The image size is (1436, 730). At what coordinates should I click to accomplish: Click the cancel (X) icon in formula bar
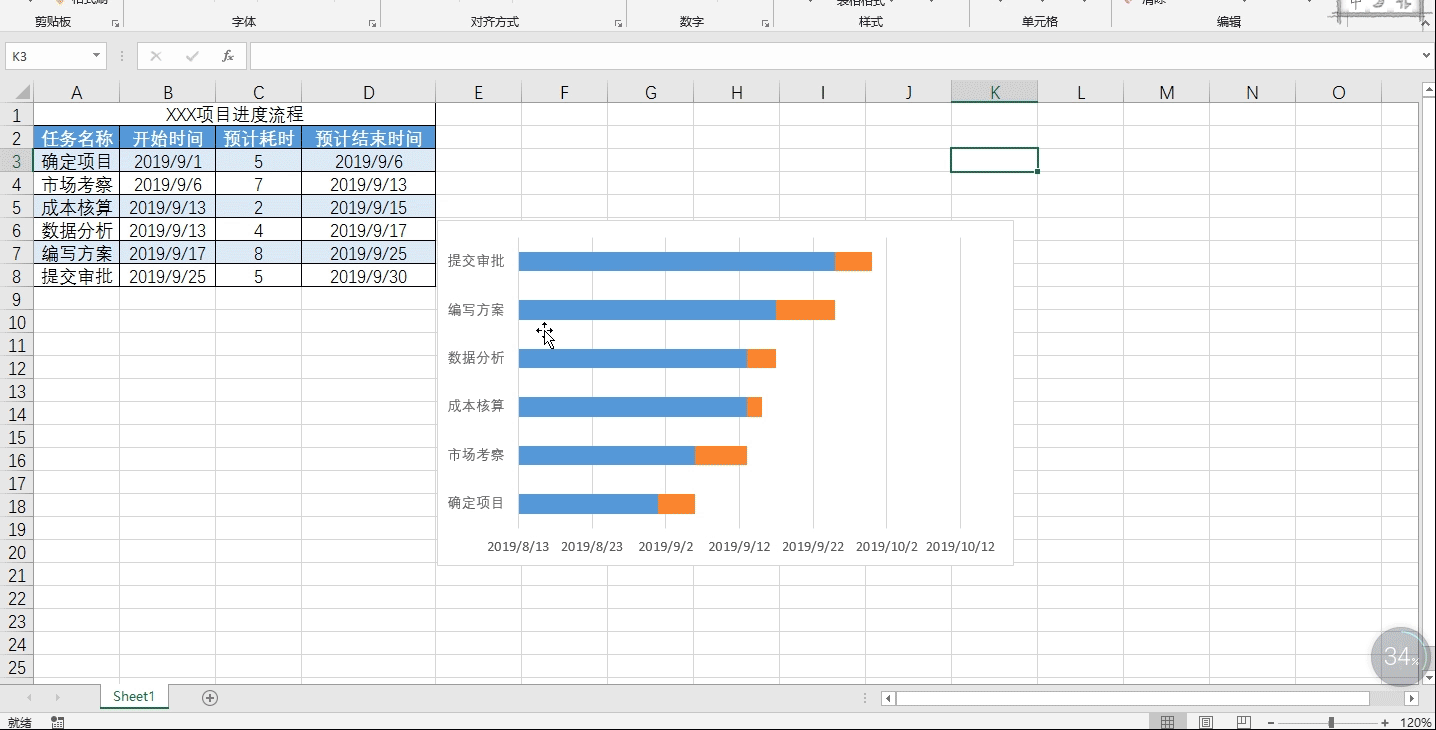(156, 56)
